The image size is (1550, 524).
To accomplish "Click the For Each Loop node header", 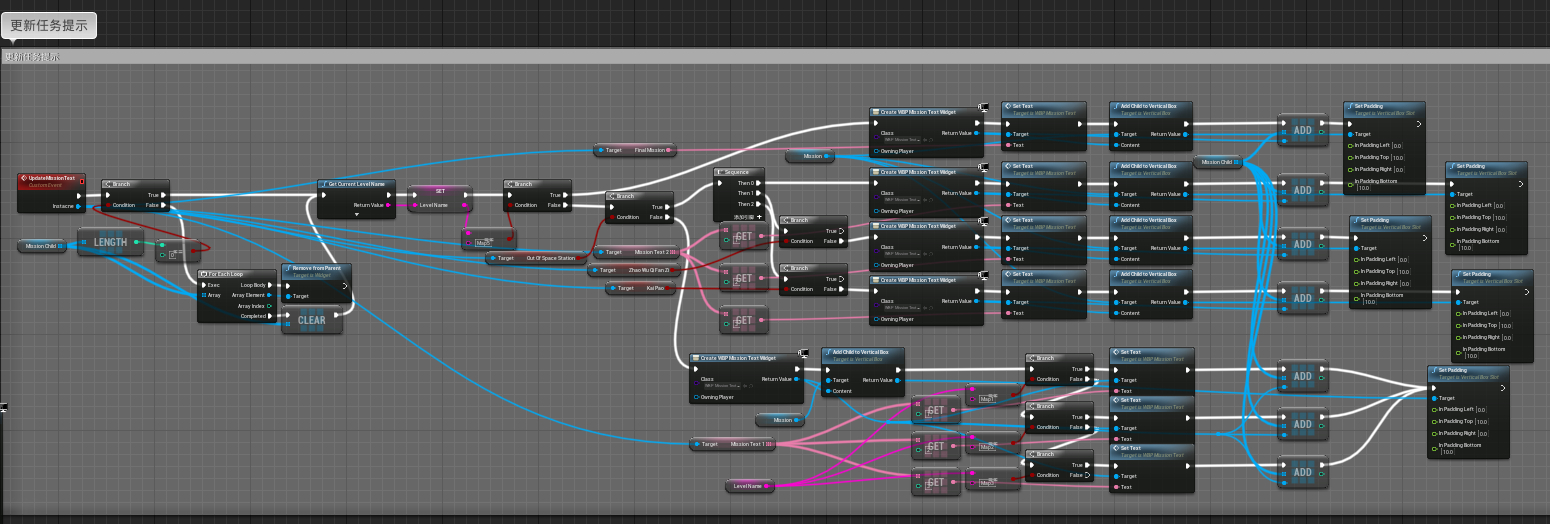I will (236, 273).
